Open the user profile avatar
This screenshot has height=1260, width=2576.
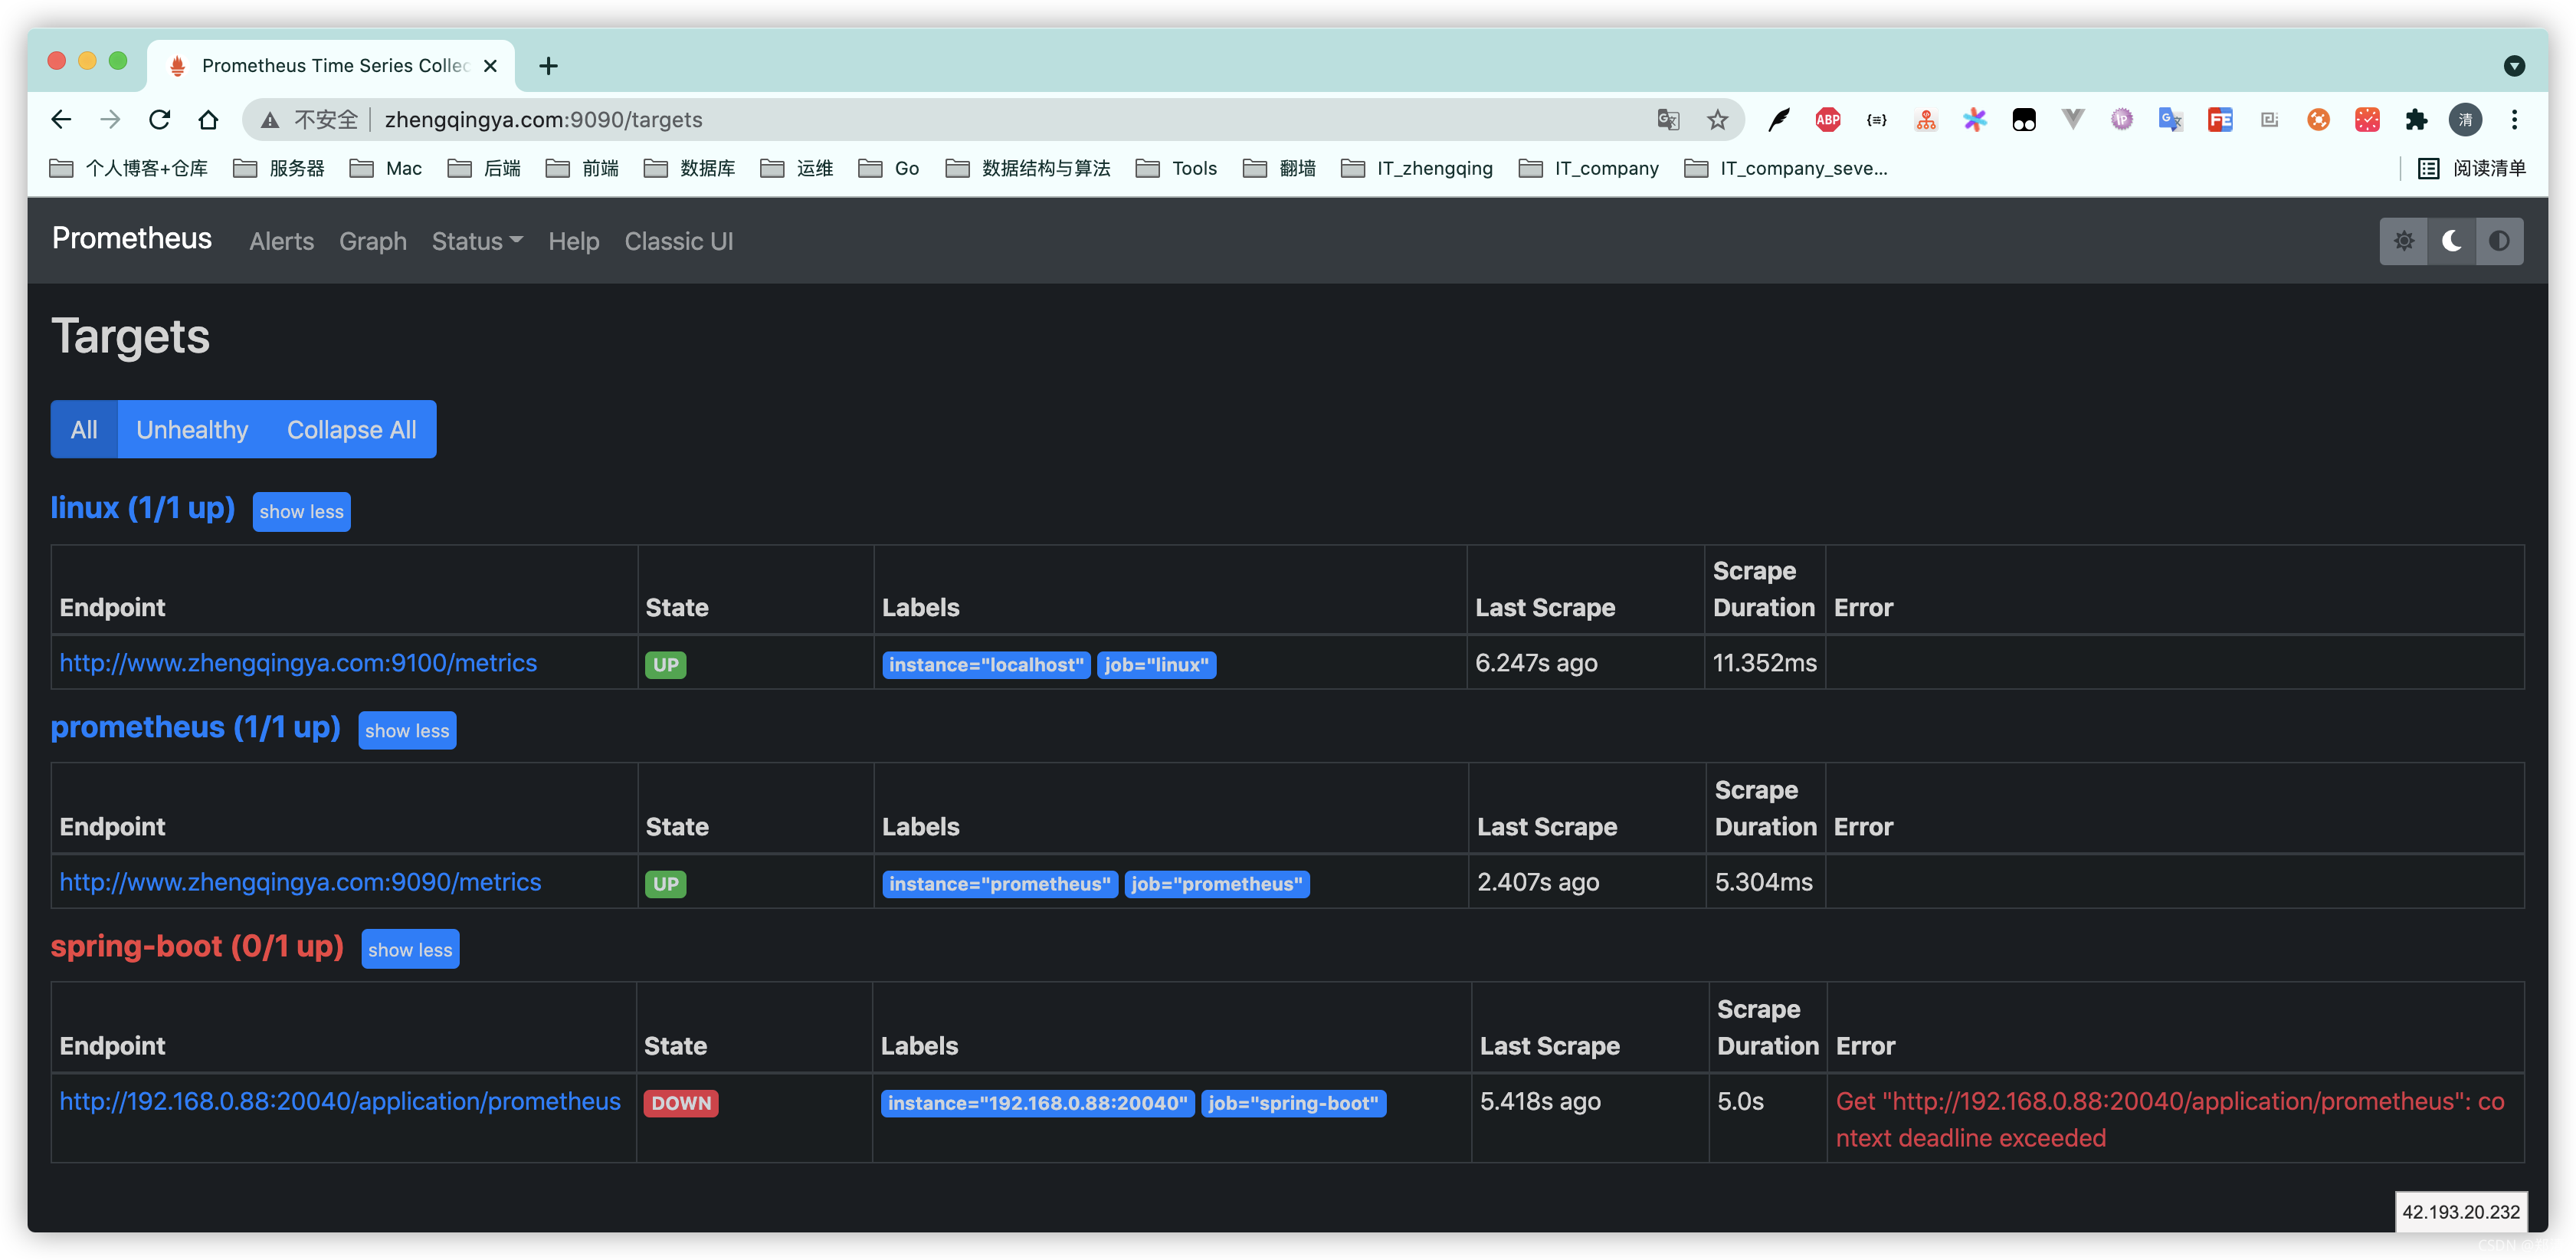pos(2465,120)
